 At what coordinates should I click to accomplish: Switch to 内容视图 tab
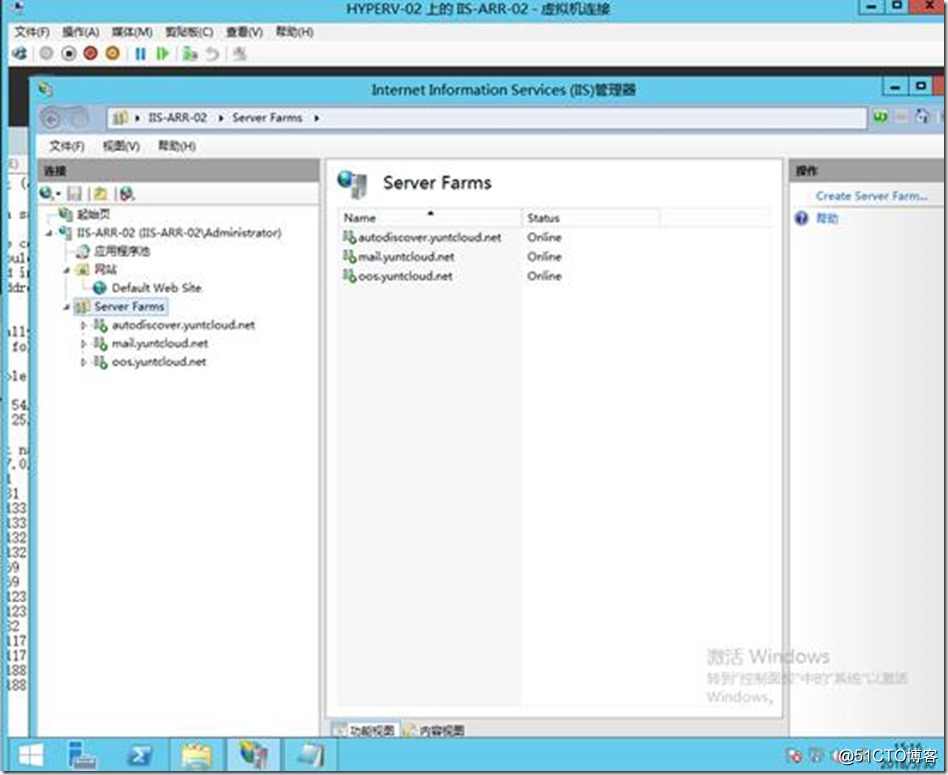[435, 730]
